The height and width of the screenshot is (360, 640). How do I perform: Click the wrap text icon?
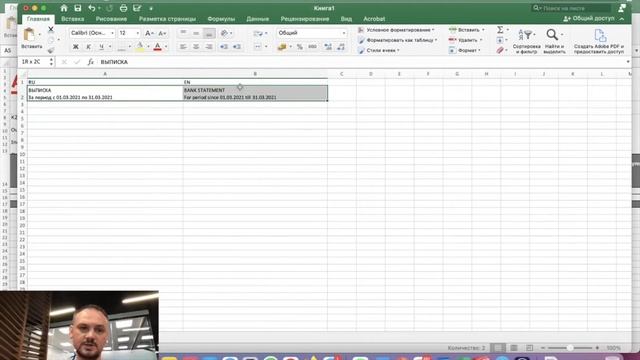point(258,33)
